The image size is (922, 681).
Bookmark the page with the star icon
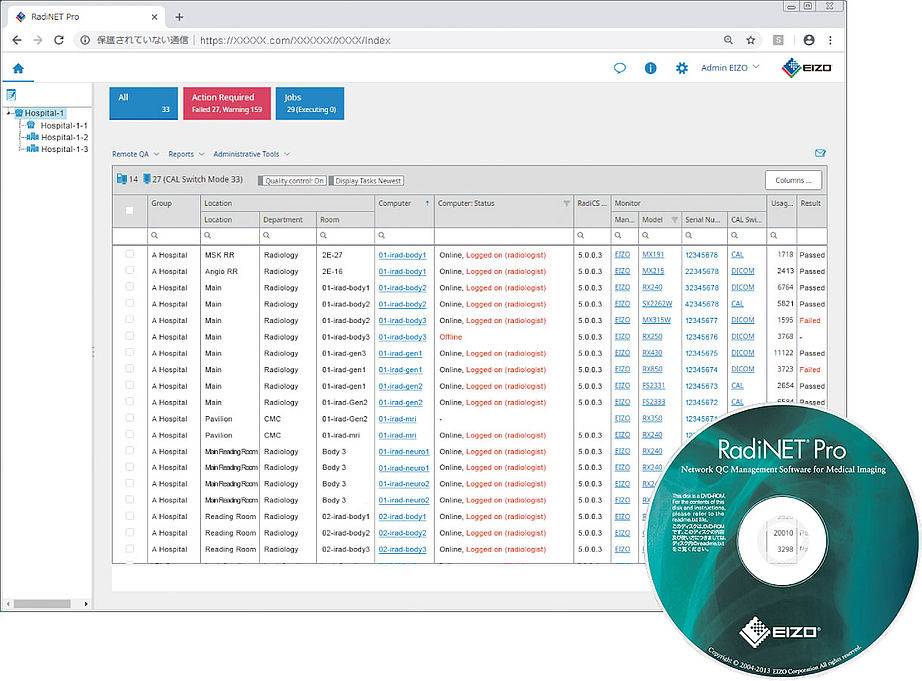point(750,40)
